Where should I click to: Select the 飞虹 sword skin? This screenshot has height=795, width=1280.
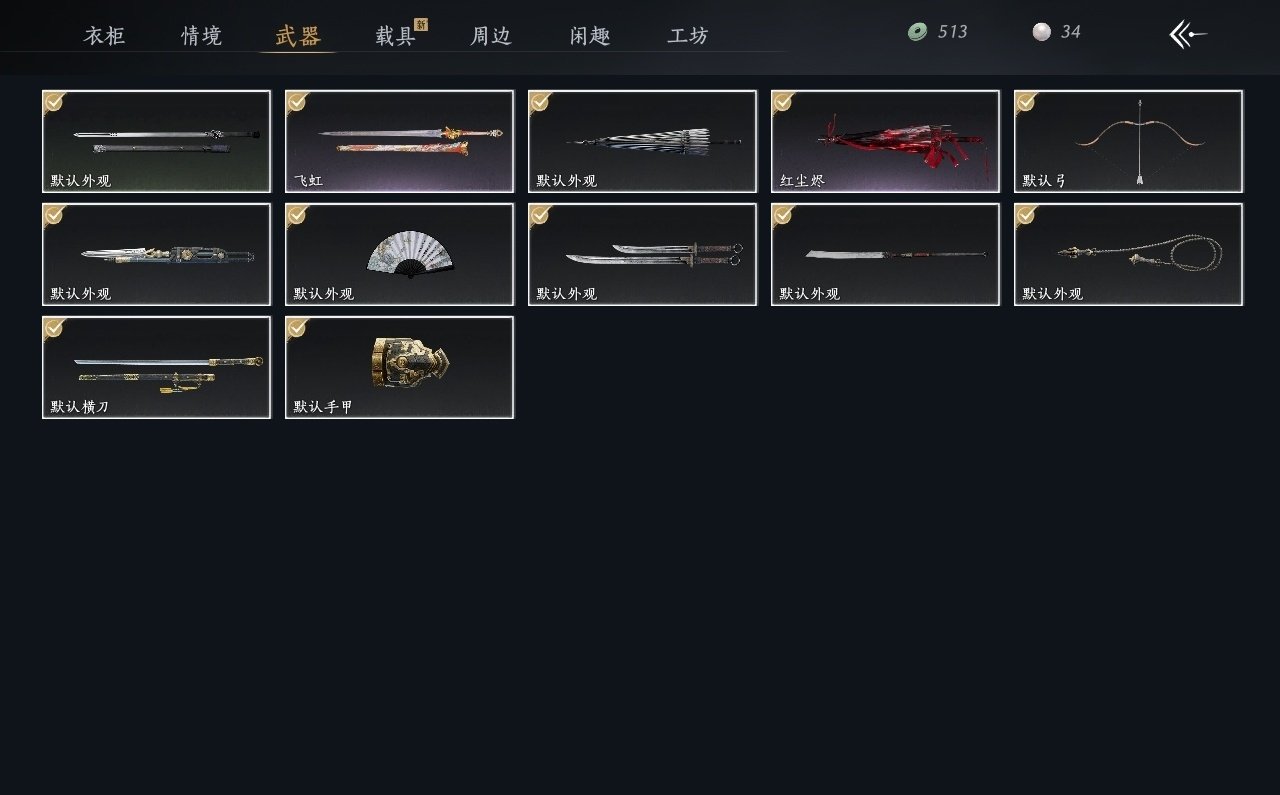(x=399, y=141)
